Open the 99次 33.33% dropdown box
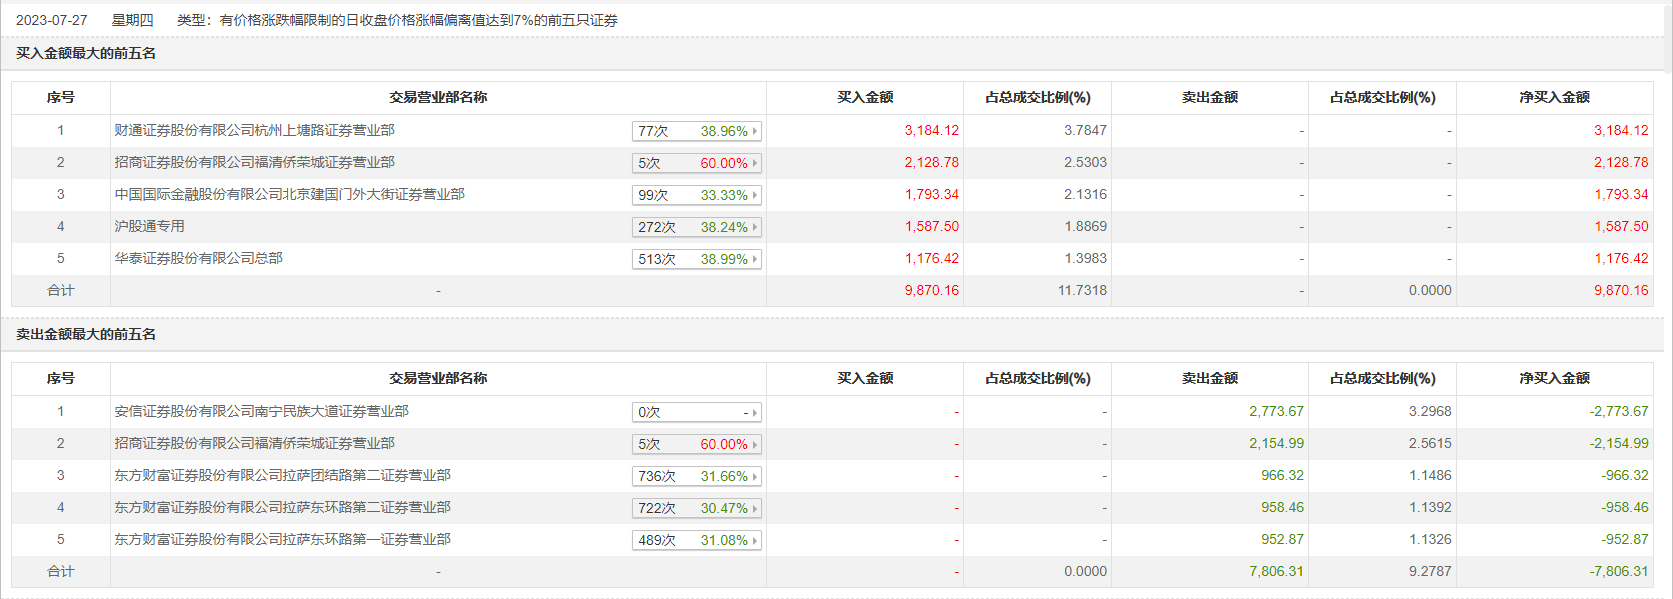1673x599 pixels. (696, 195)
